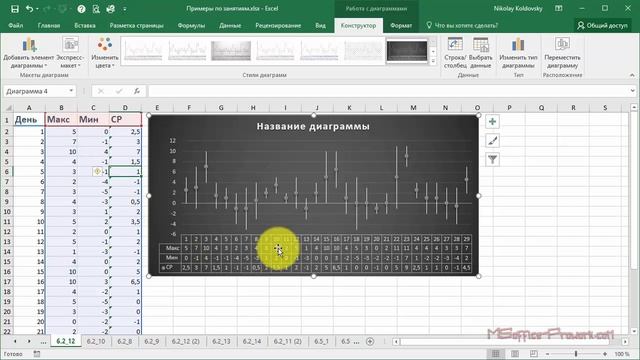The image size is (640, 360).
Task: Switch to the Вставка tab
Action: (85, 25)
